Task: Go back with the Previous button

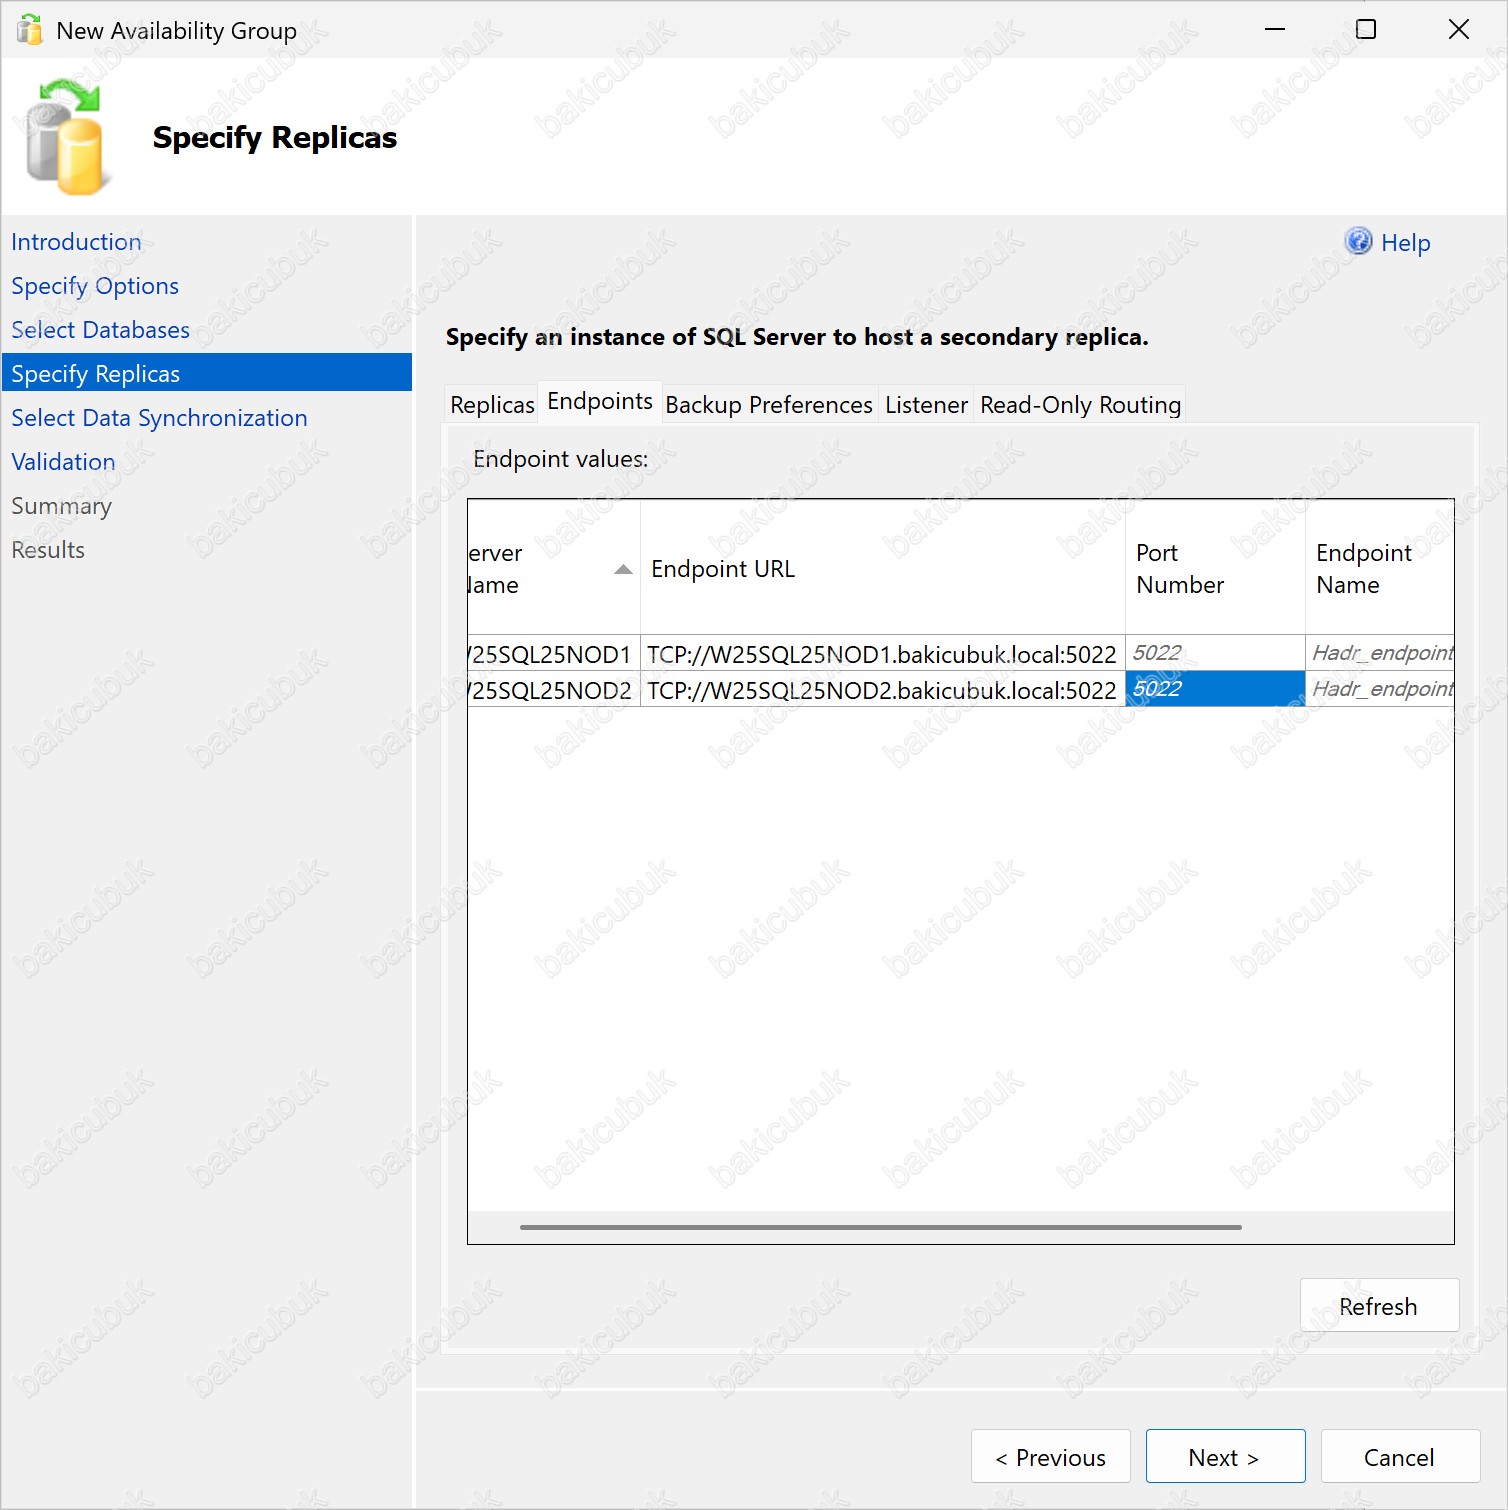Action: click(x=1050, y=1457)
